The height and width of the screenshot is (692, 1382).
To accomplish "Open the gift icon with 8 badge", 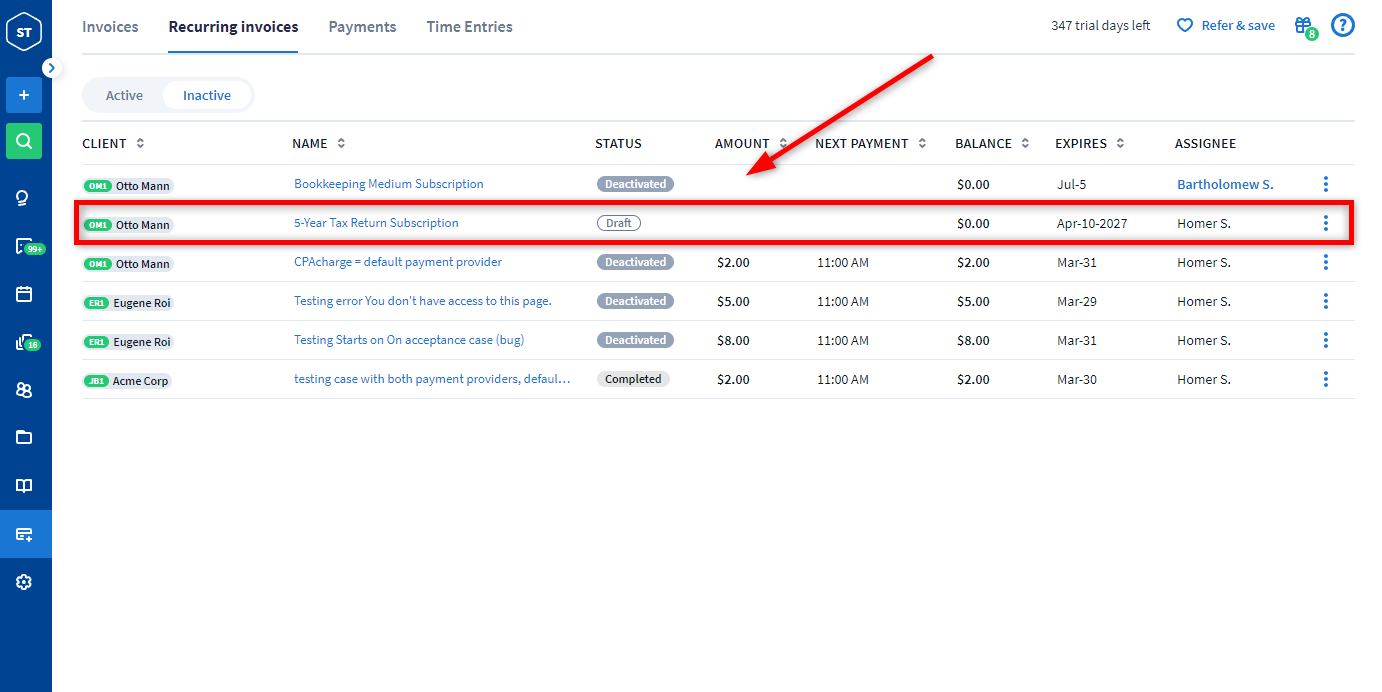I will pyautogui.click(x=1305, y=27).
